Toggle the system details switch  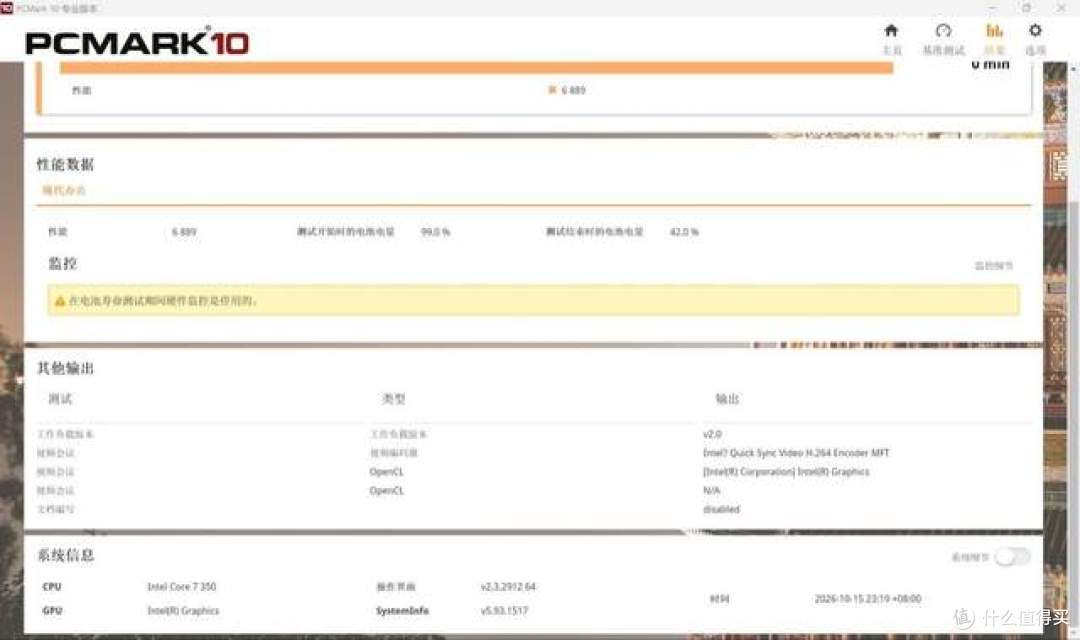tap(1012, 557)
